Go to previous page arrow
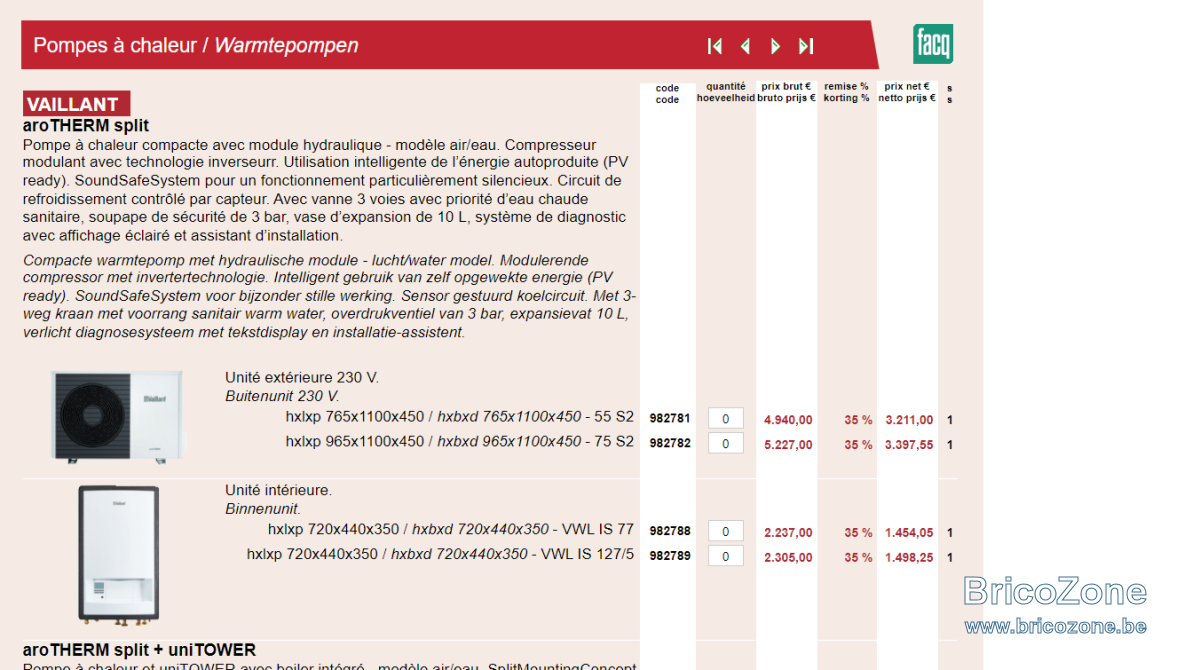This screenshot has height=670, width=1200. (745, 46)
